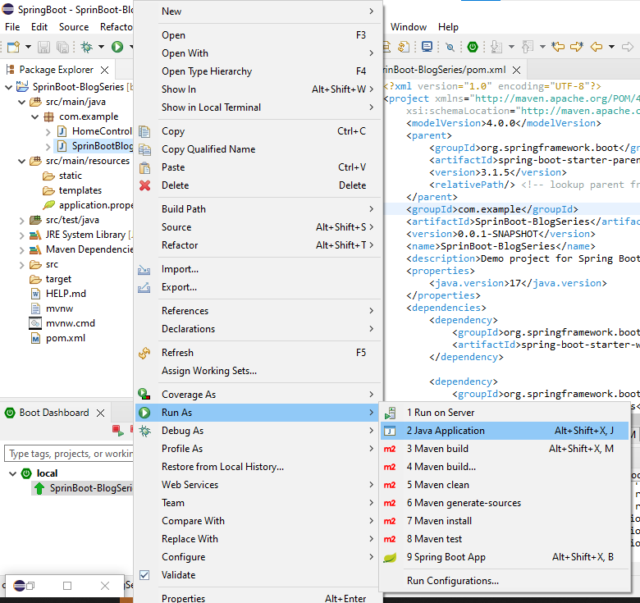Select HELP.md in Package Explorer
Viewport: 640px width, 603px height.
click(66, 294)
